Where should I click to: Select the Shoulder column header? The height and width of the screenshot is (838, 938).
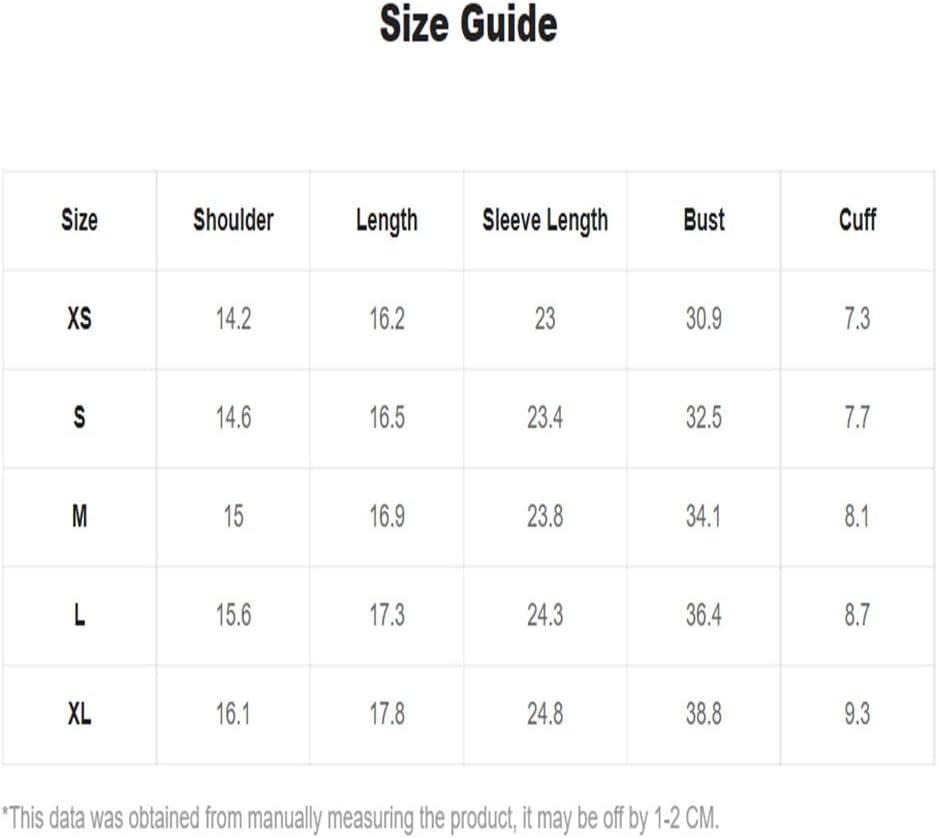(233, 220)
